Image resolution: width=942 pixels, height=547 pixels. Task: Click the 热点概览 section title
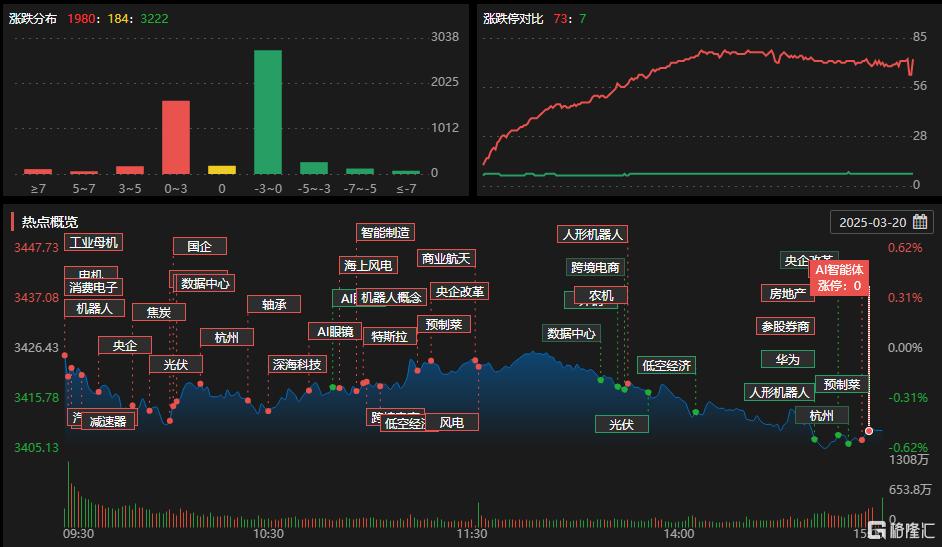[50, 222]
